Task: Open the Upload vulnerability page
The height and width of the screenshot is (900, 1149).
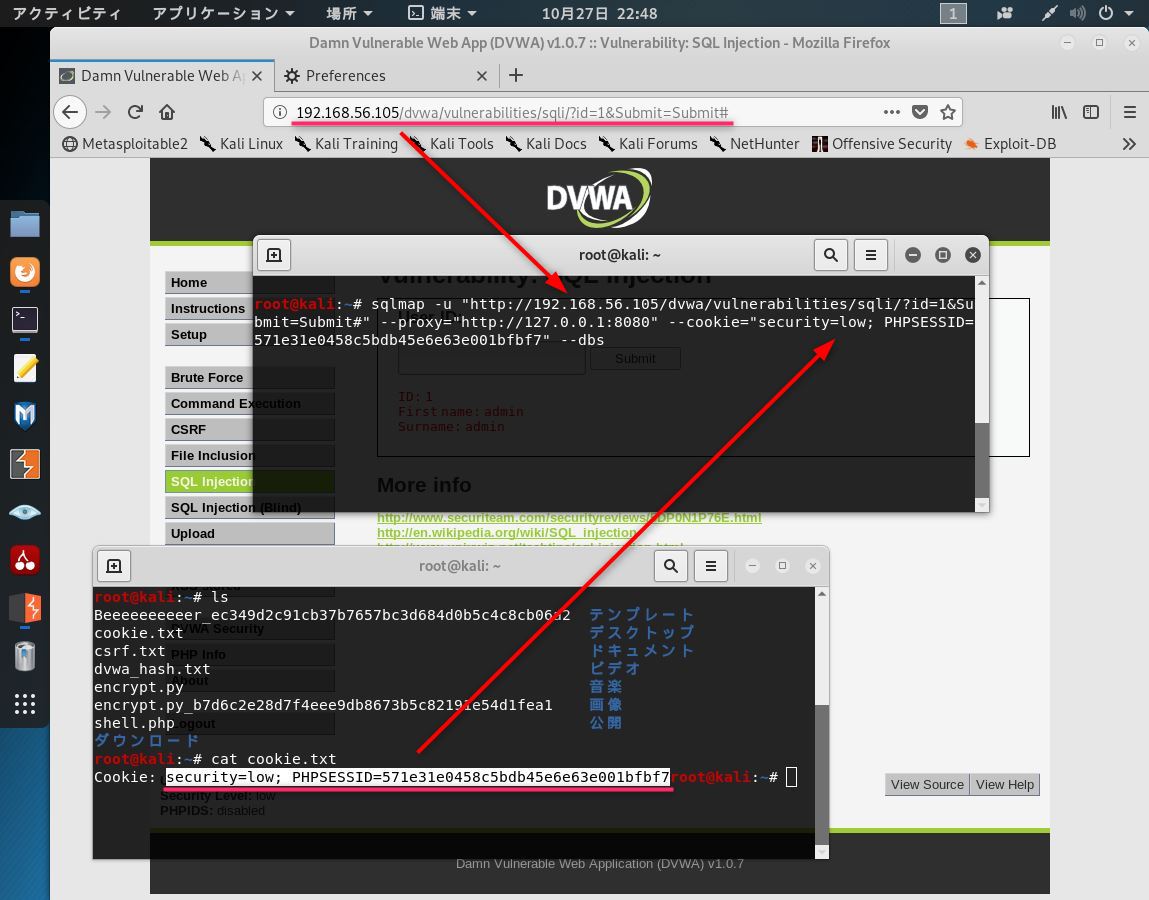Action: pyautogui.click(x=249, y=534)
